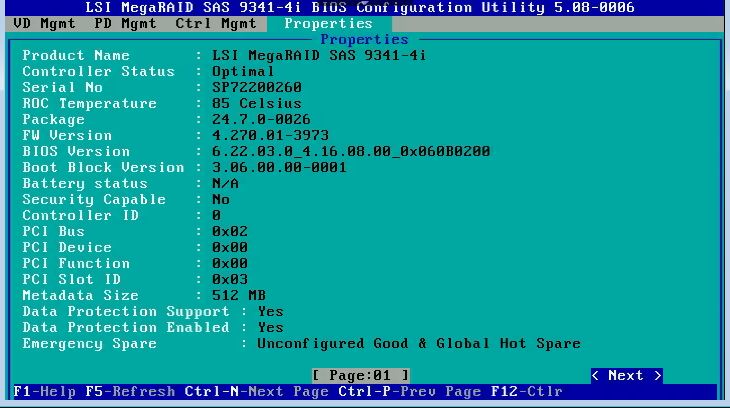This screenshot has width=730, height=408.
Task: Click the Properties panel heading
Action: pos(364,40)
